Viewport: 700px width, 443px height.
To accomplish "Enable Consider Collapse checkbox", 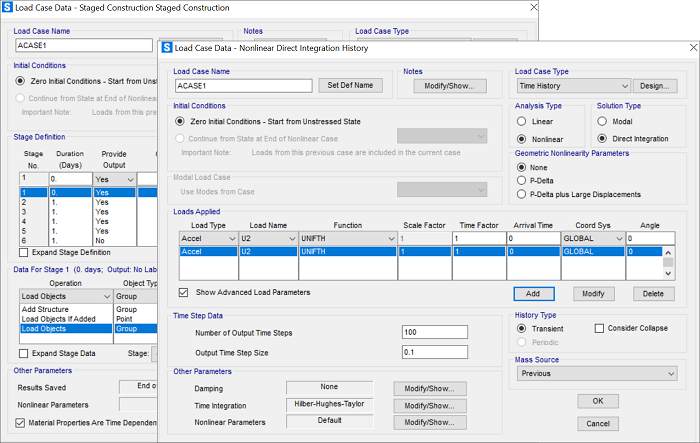I will point(599,328).
